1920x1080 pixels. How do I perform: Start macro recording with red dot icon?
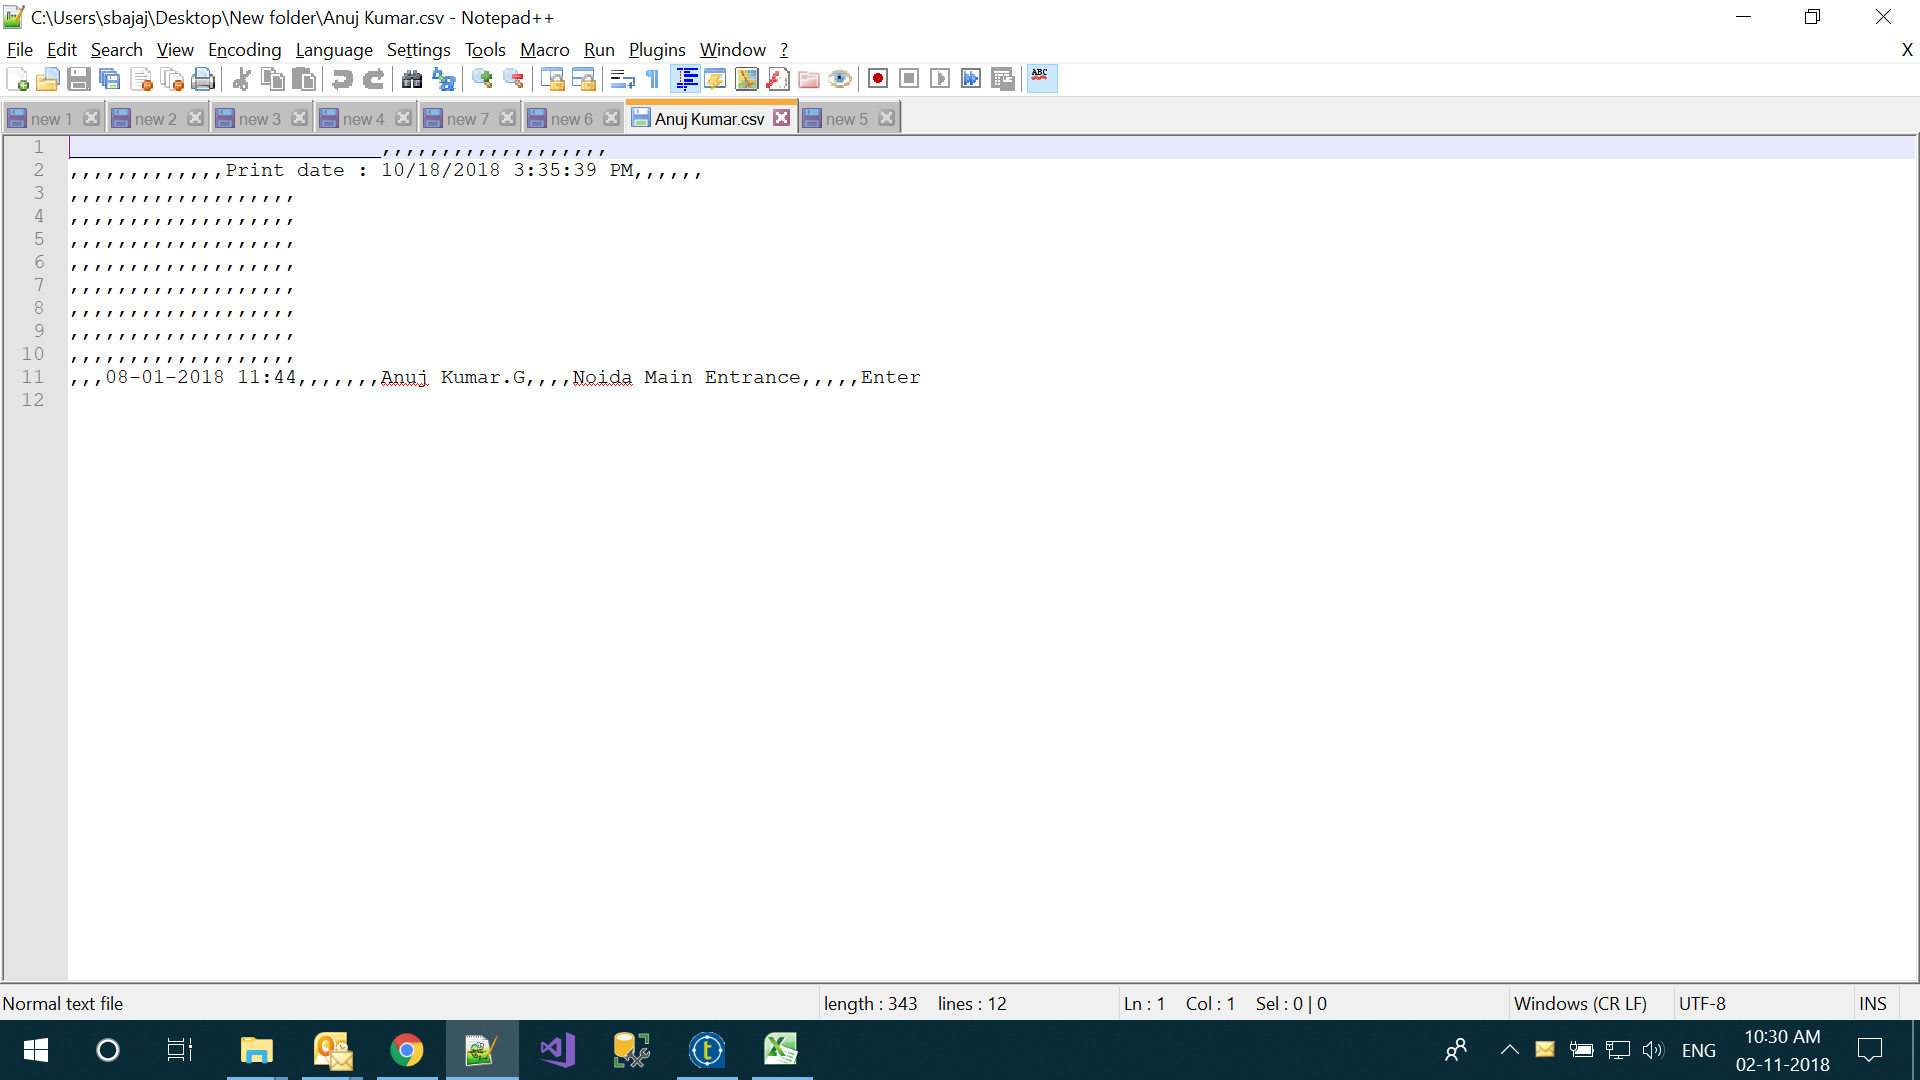coord(878,79)
